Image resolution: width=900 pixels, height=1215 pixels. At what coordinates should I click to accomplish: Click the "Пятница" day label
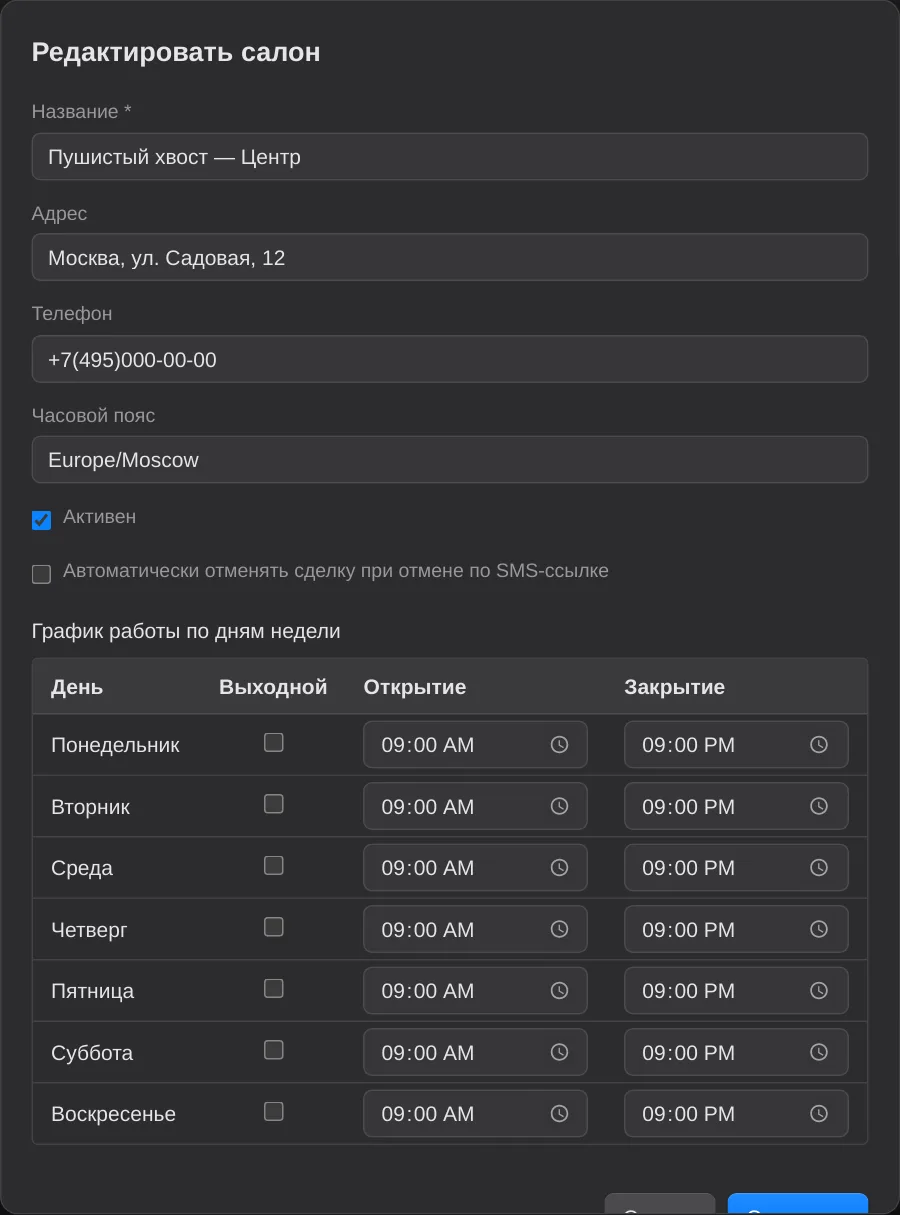(92, 991)
